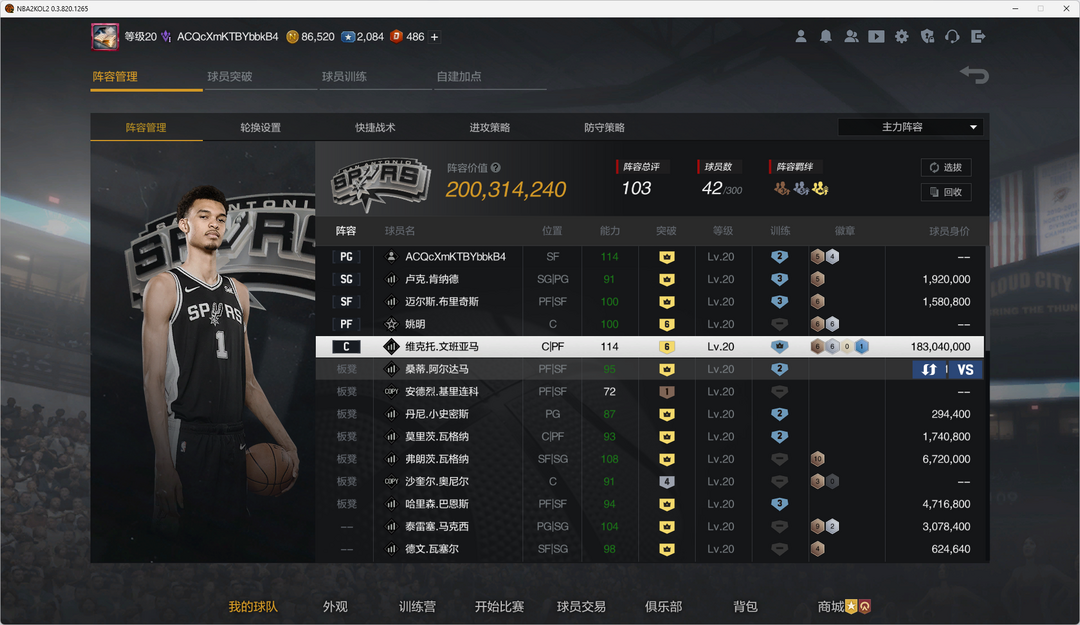The image size is (1080, 625).
Task: Select player row 桑蒂.阿尔达马
Action: (650, 369)
